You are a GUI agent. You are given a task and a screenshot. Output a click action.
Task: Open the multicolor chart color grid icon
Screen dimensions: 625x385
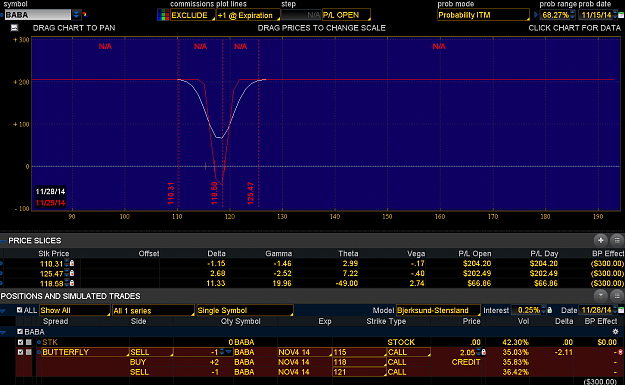click(163, 15)
